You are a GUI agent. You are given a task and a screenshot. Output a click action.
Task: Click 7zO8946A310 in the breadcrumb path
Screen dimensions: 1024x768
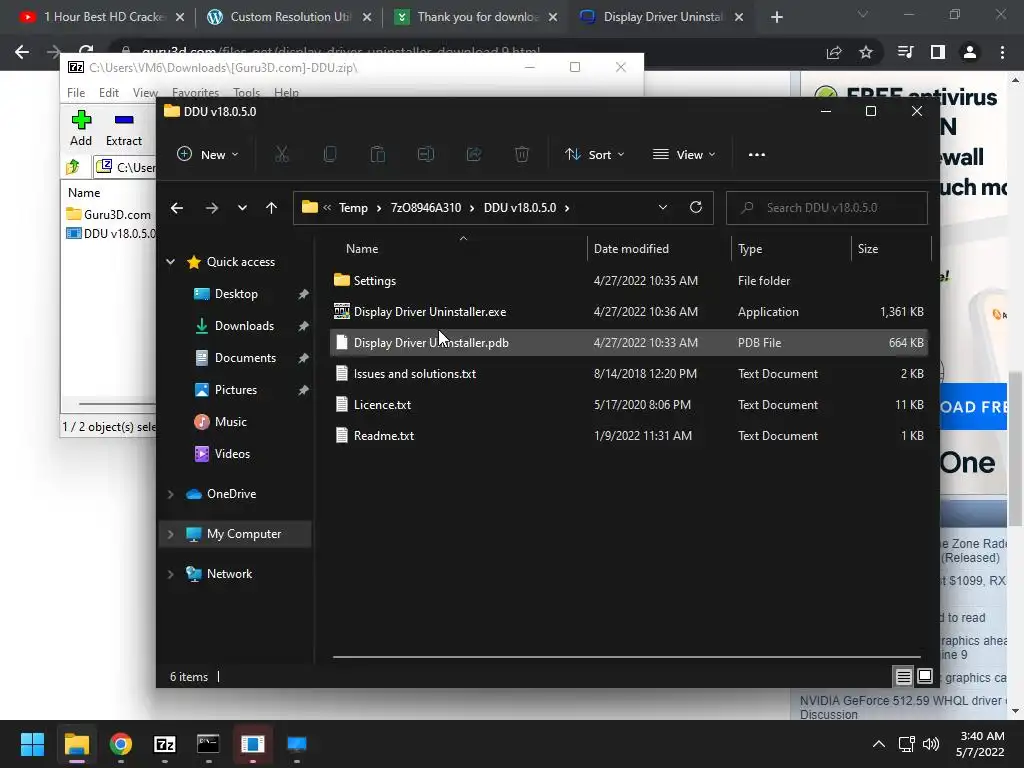pos(426,208)
